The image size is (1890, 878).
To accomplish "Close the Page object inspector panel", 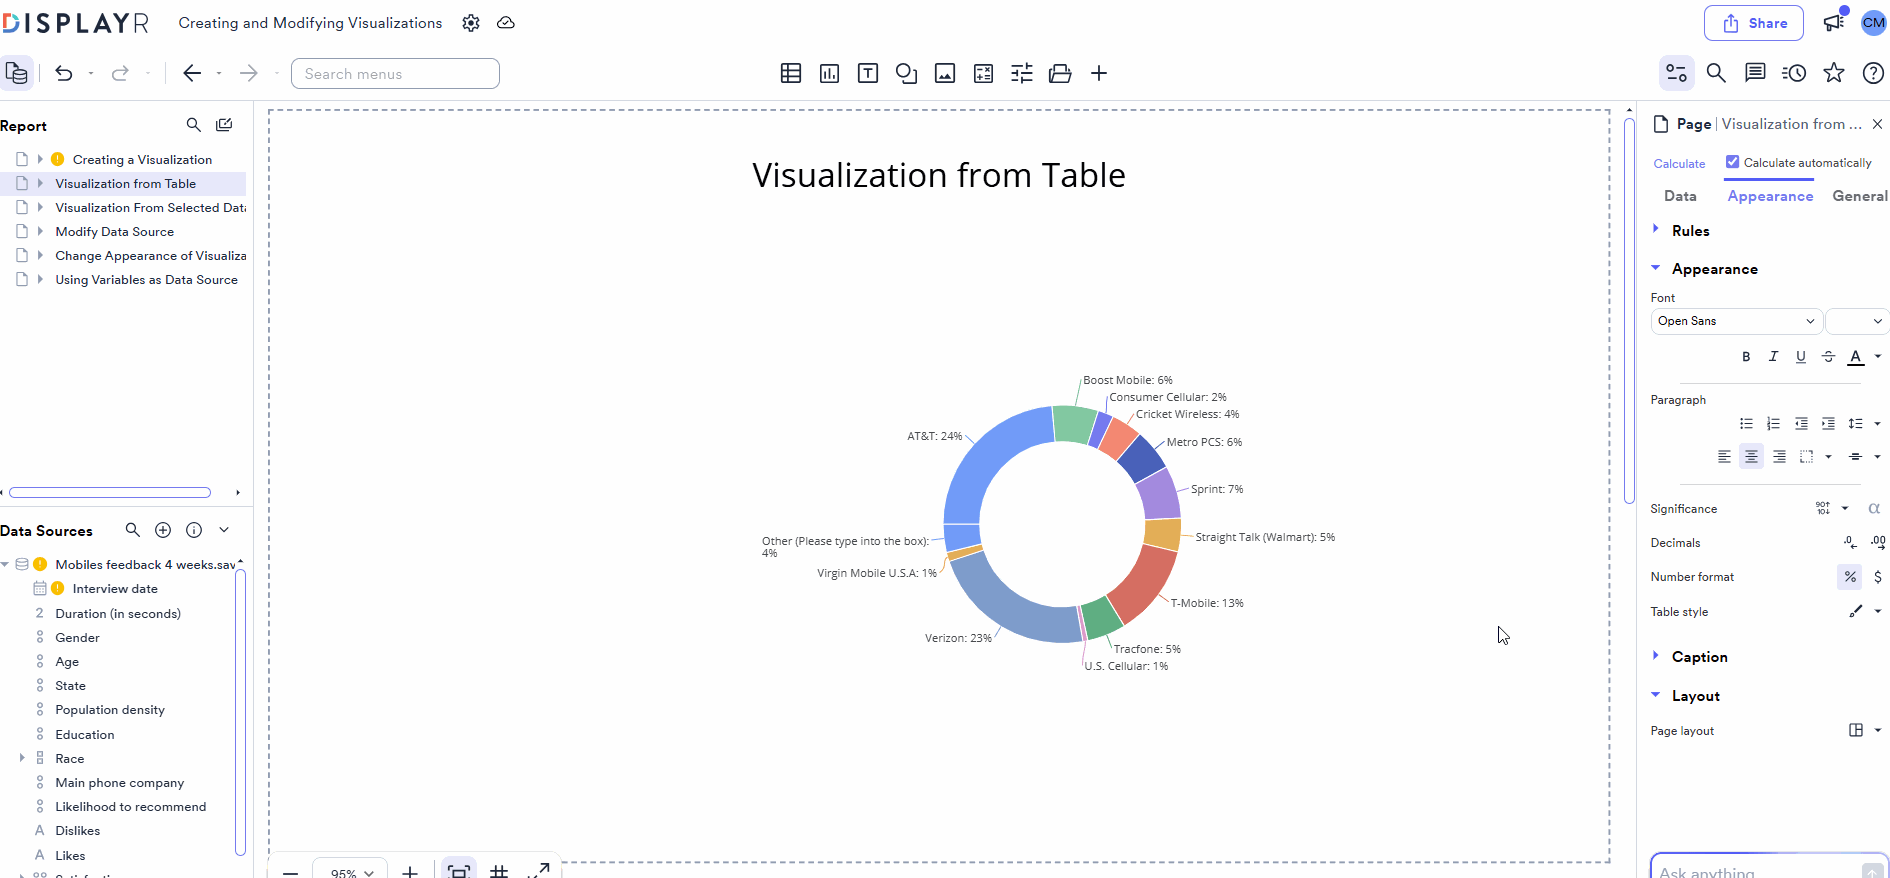I will pyautogui.click(x=1877, y=124).
